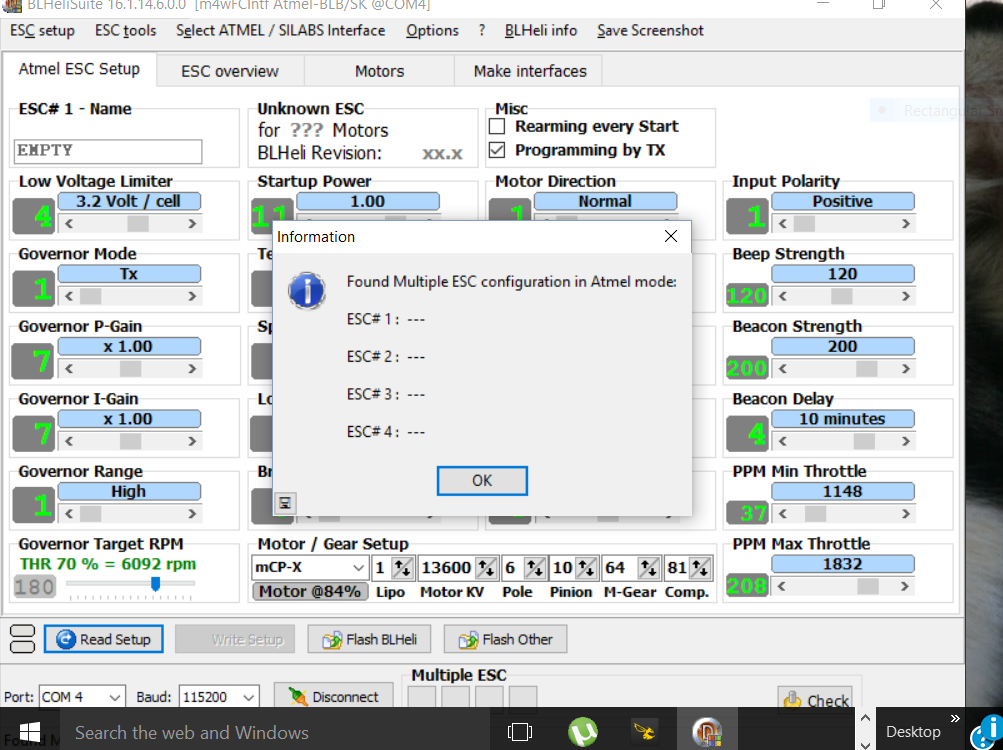
Task: Click the Desktop toolbar chevron on taskbar
Action: coord(955,718)
